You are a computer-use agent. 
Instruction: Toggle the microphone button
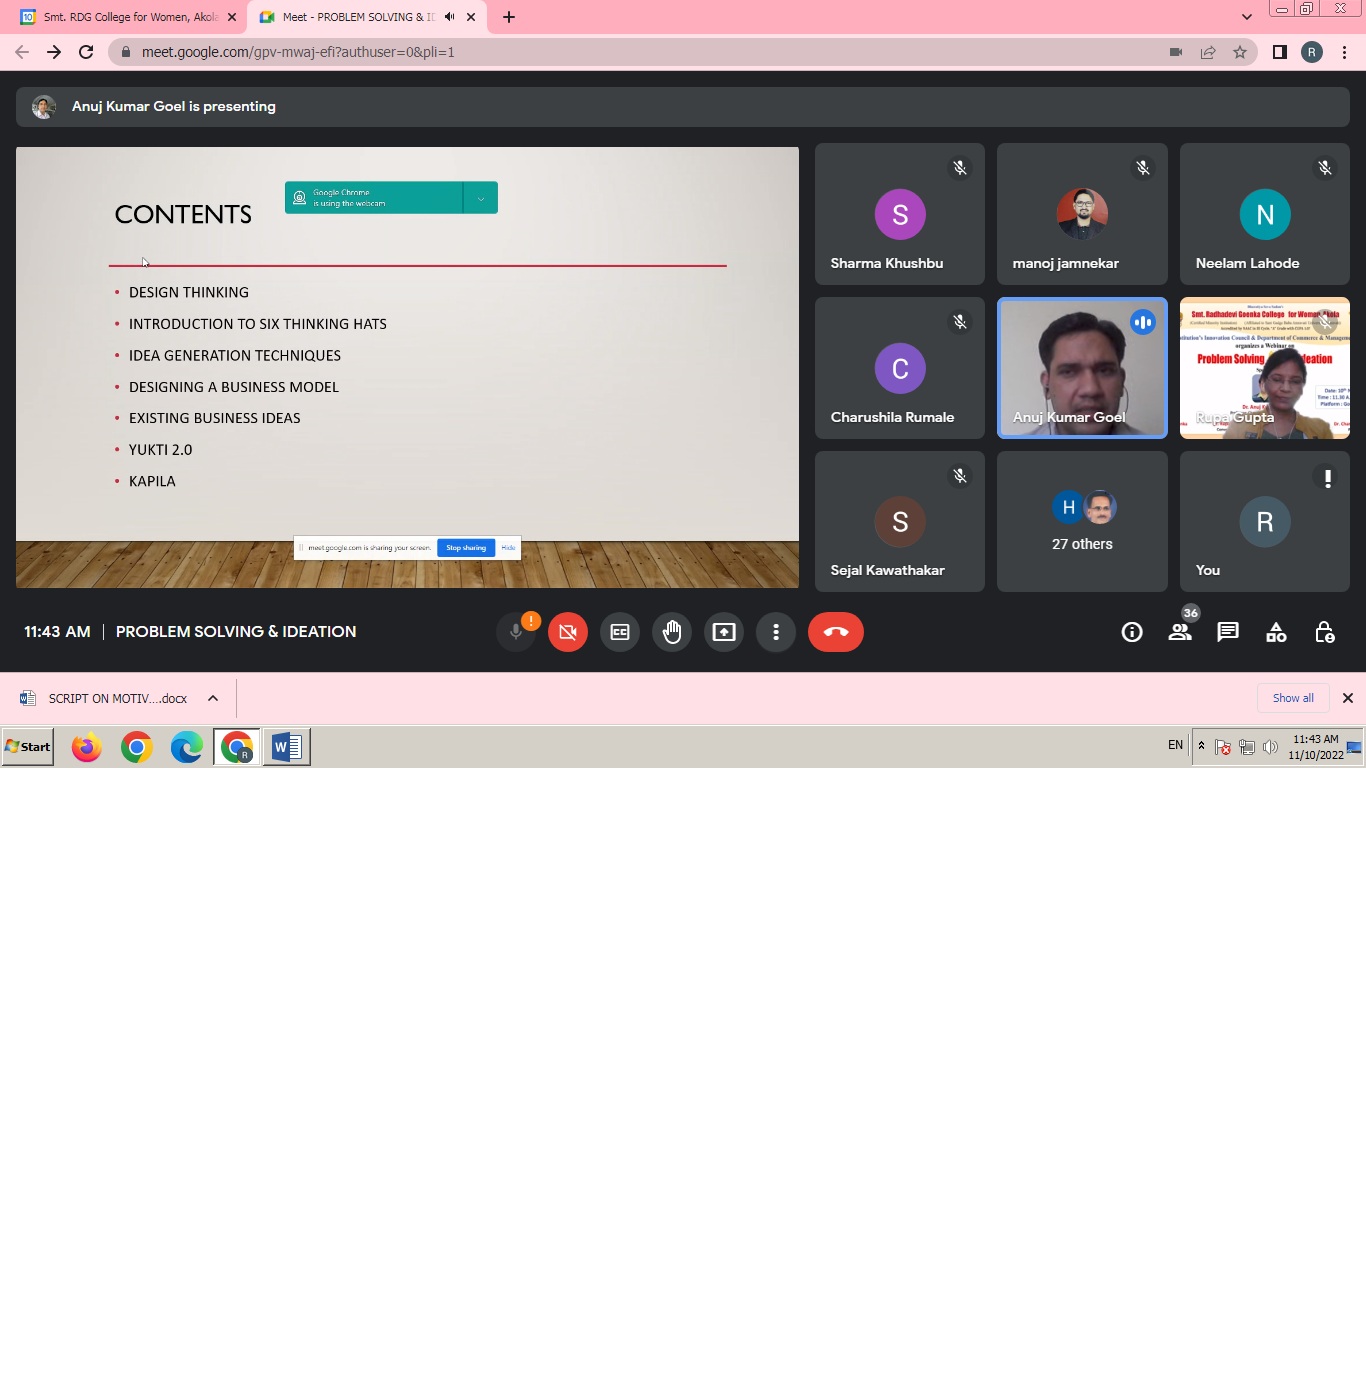tap(516, 632)
